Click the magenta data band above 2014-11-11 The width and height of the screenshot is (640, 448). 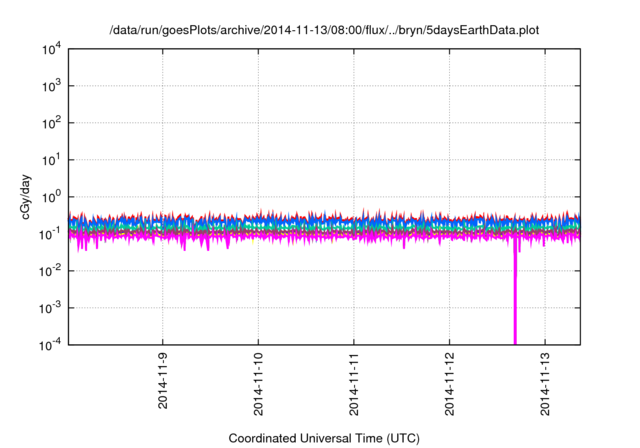pyautogui.click(x=353, y=237)
